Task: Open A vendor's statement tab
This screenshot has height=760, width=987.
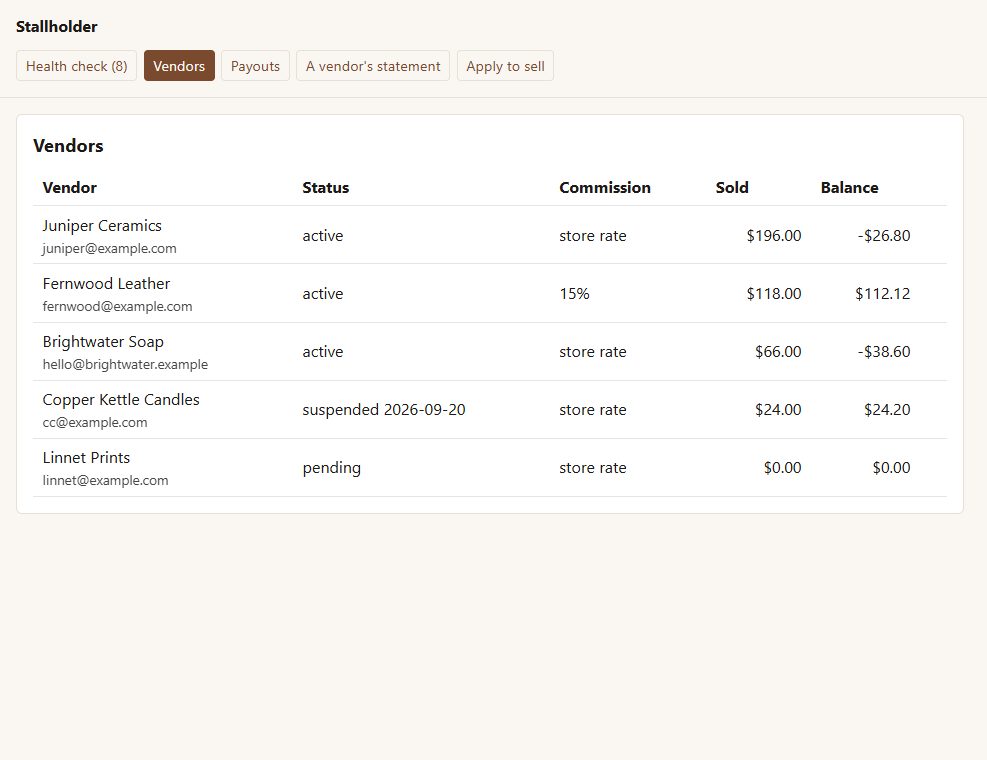Action: tap(373, 66)
